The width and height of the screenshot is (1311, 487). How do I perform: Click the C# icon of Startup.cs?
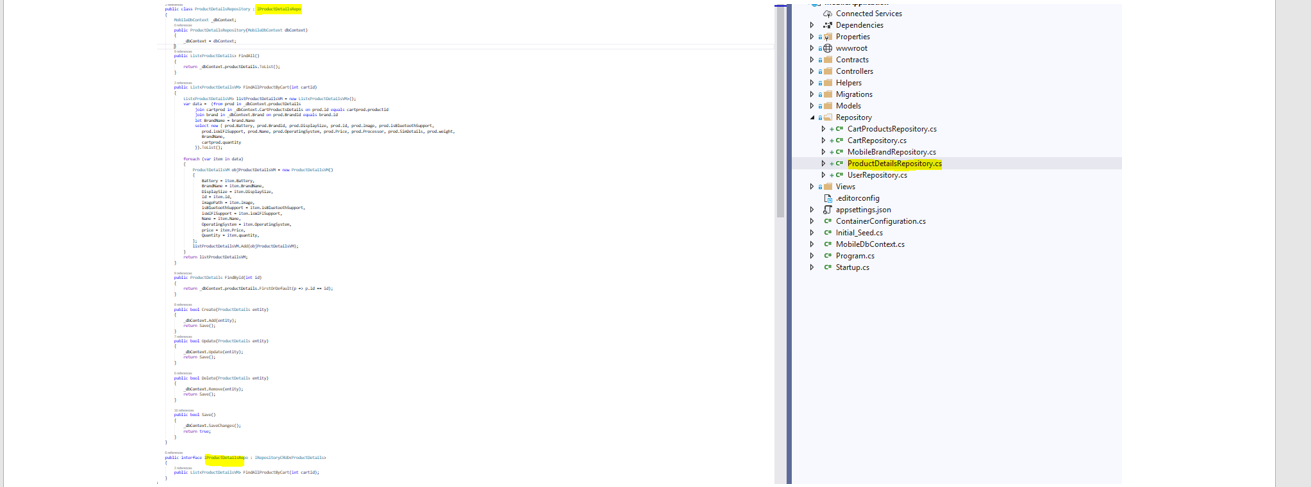[828, 267]
